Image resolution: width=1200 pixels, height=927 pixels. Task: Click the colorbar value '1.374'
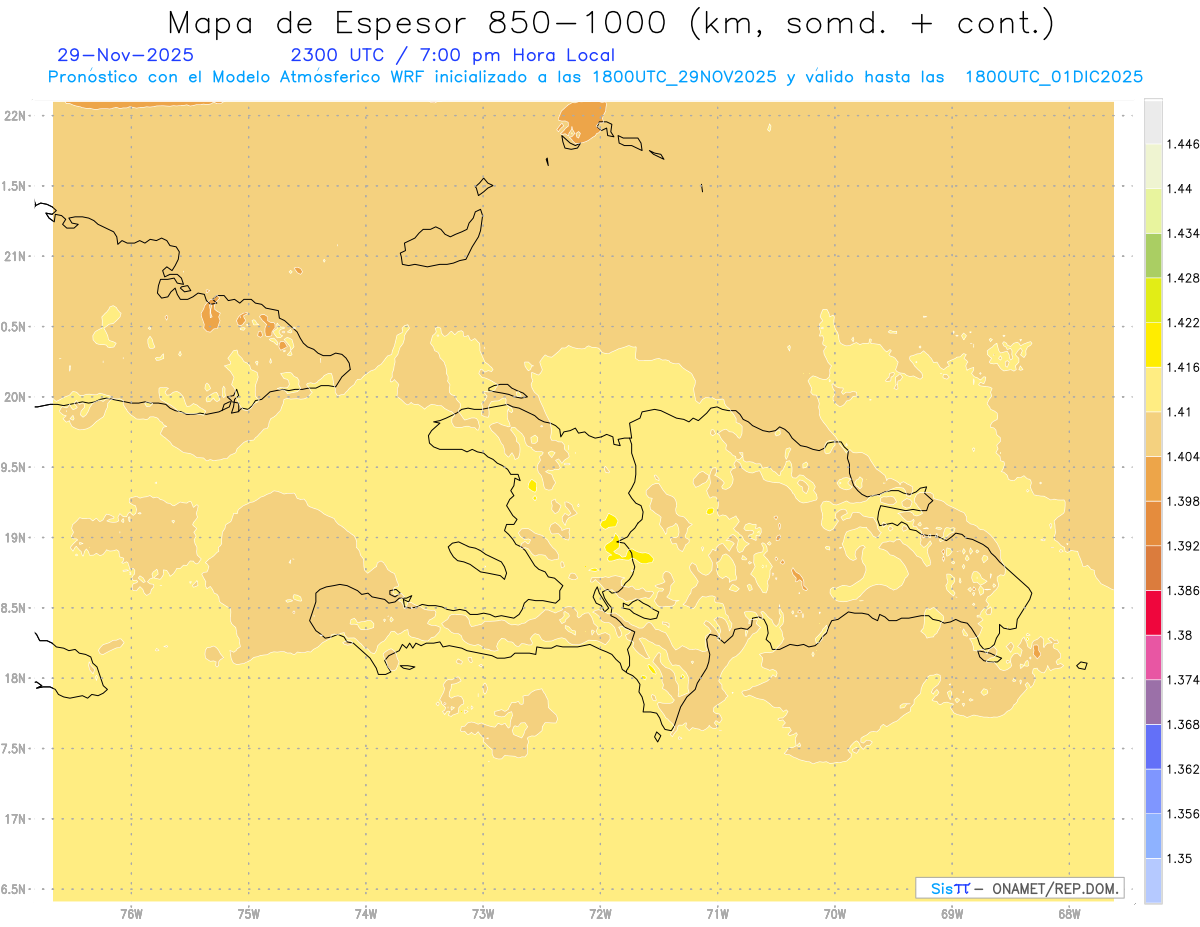(1183, 680)
